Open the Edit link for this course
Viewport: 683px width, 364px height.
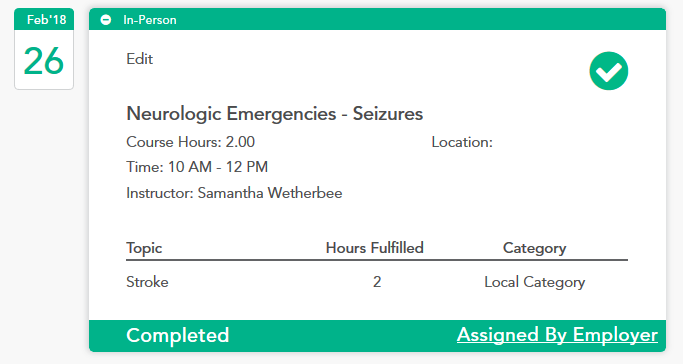[139, 59]
